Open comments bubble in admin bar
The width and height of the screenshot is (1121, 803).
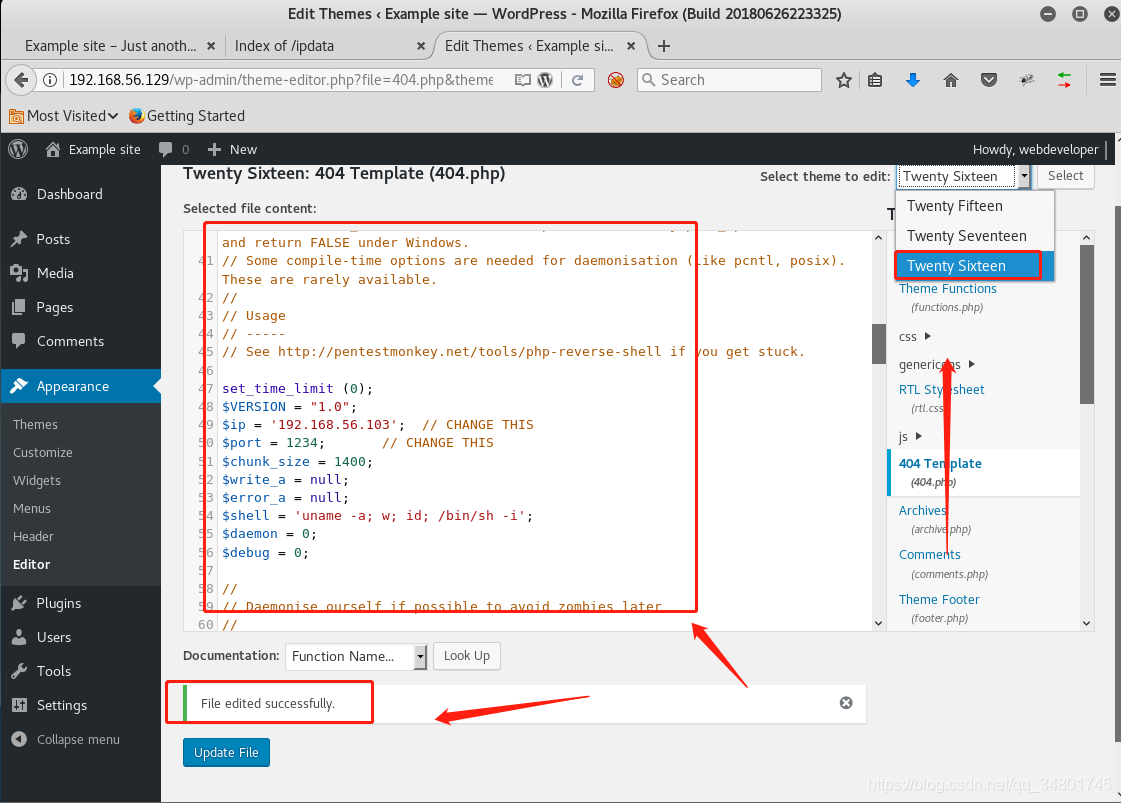point(174,149)
